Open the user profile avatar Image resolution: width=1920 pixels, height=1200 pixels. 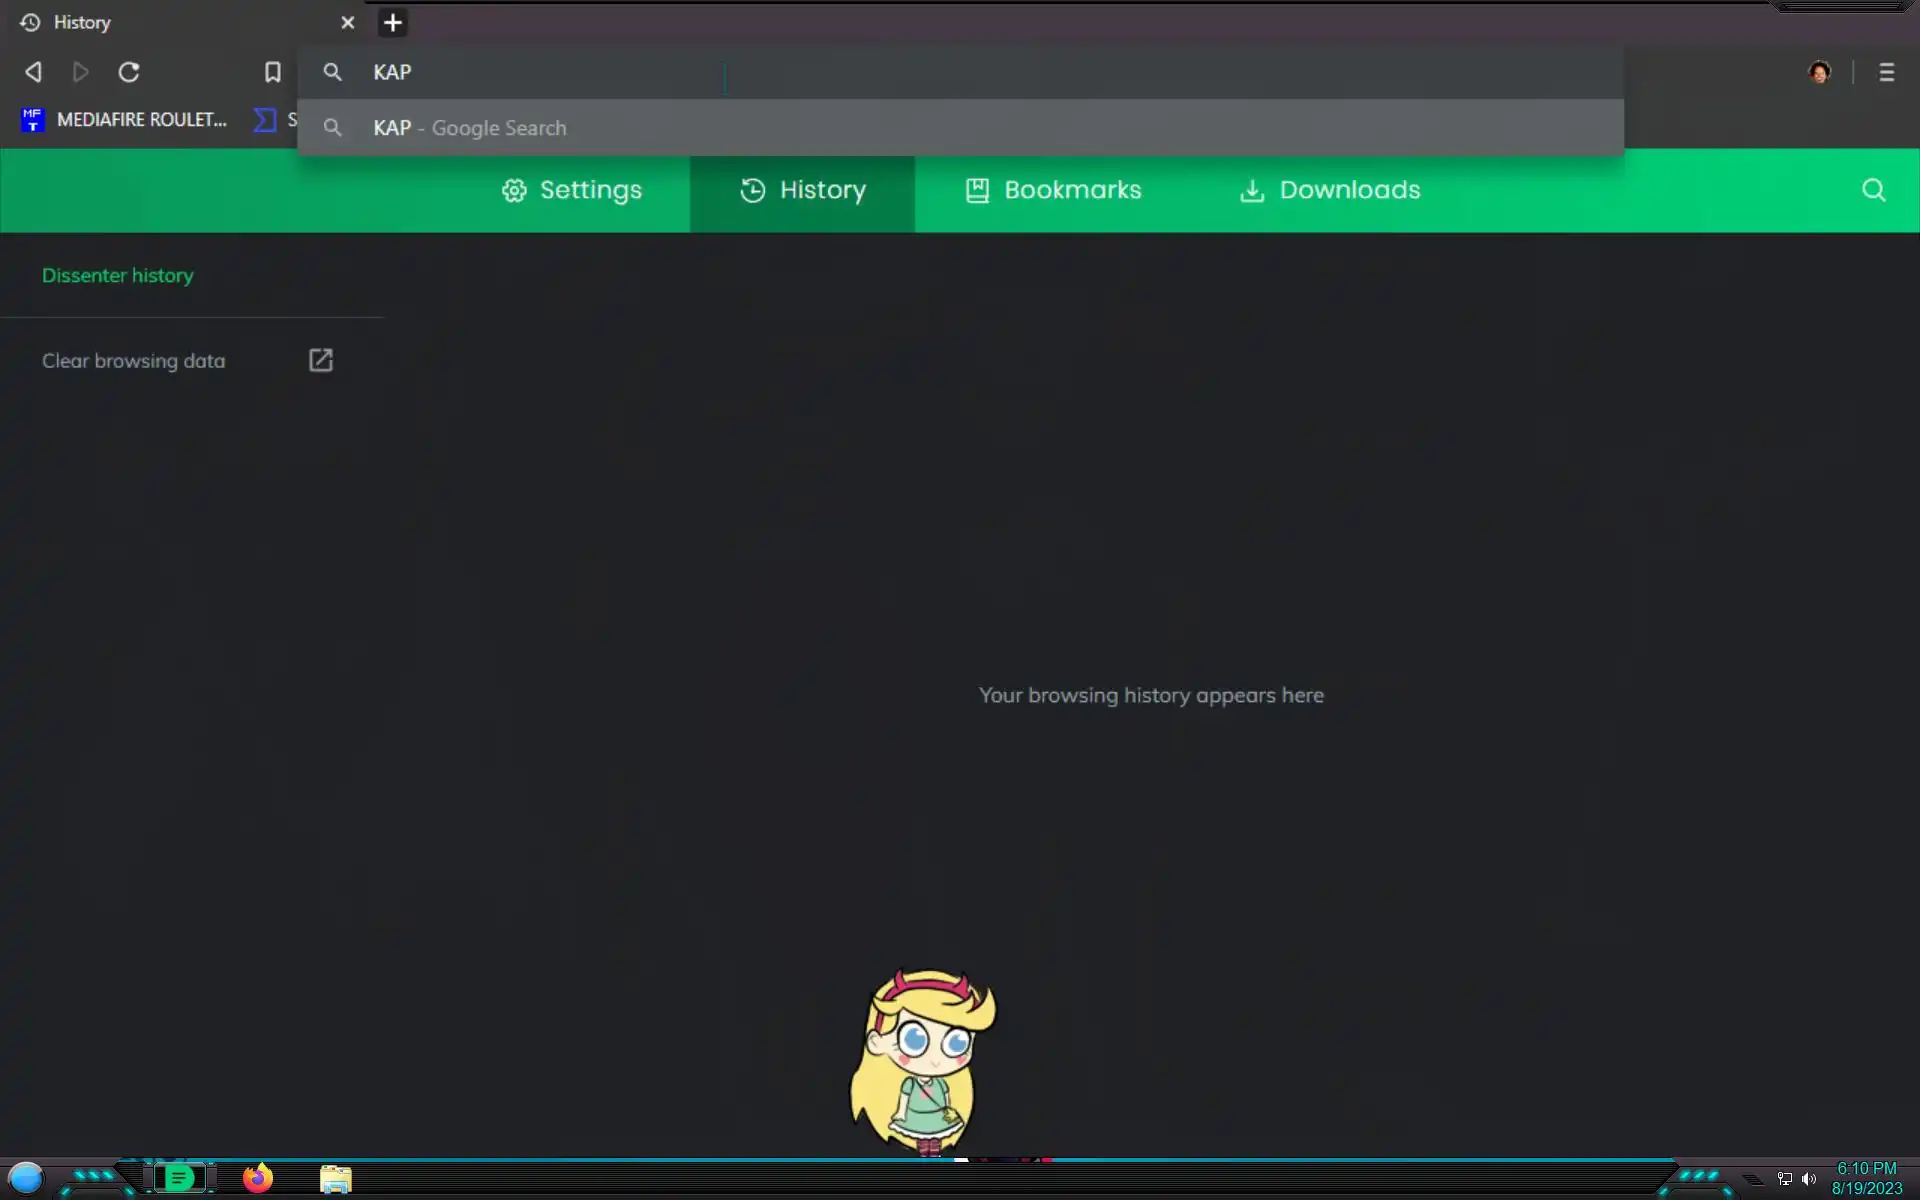click(1819, 72)
